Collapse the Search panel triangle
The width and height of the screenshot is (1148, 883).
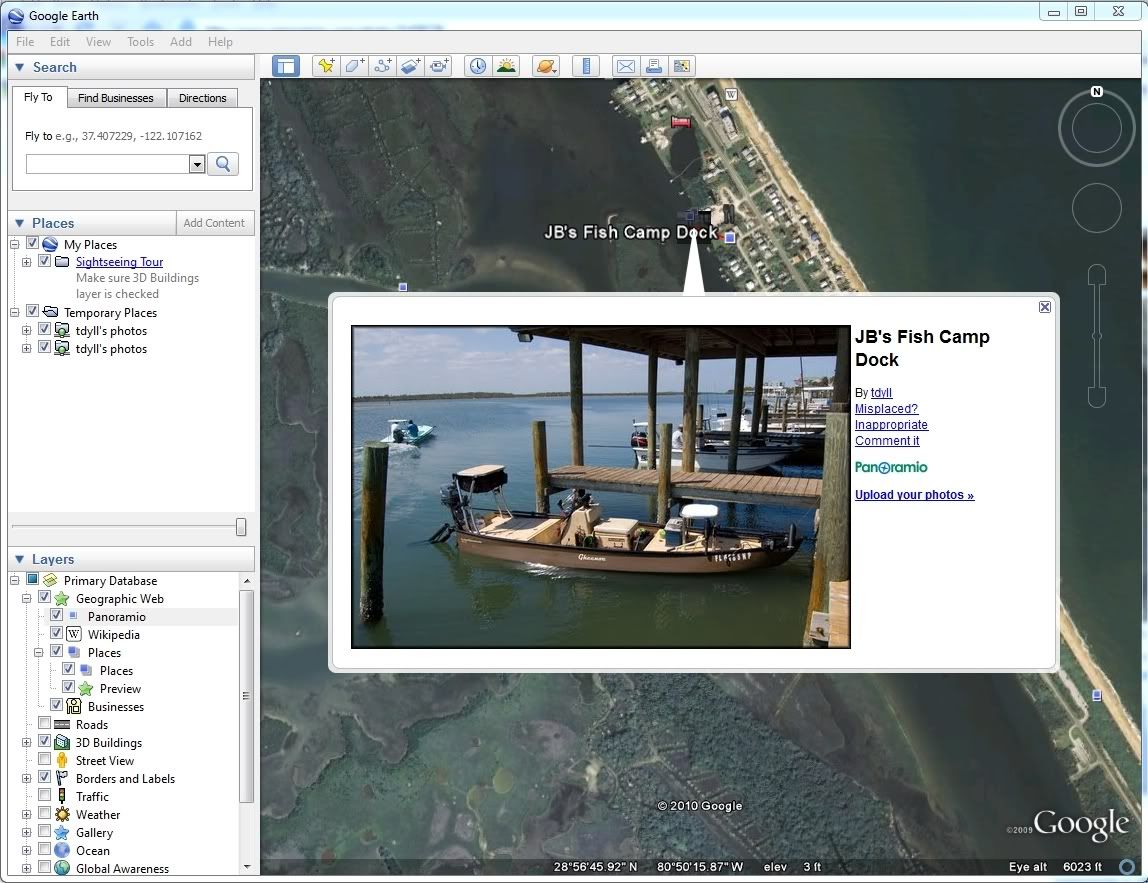coord(20,67)
